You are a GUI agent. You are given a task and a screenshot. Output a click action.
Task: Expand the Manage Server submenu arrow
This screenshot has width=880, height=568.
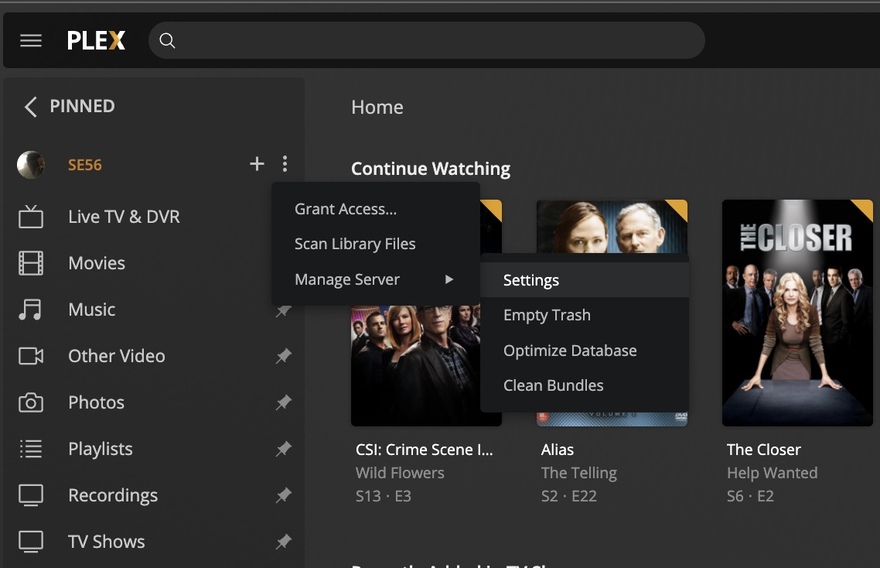(449, 280)
